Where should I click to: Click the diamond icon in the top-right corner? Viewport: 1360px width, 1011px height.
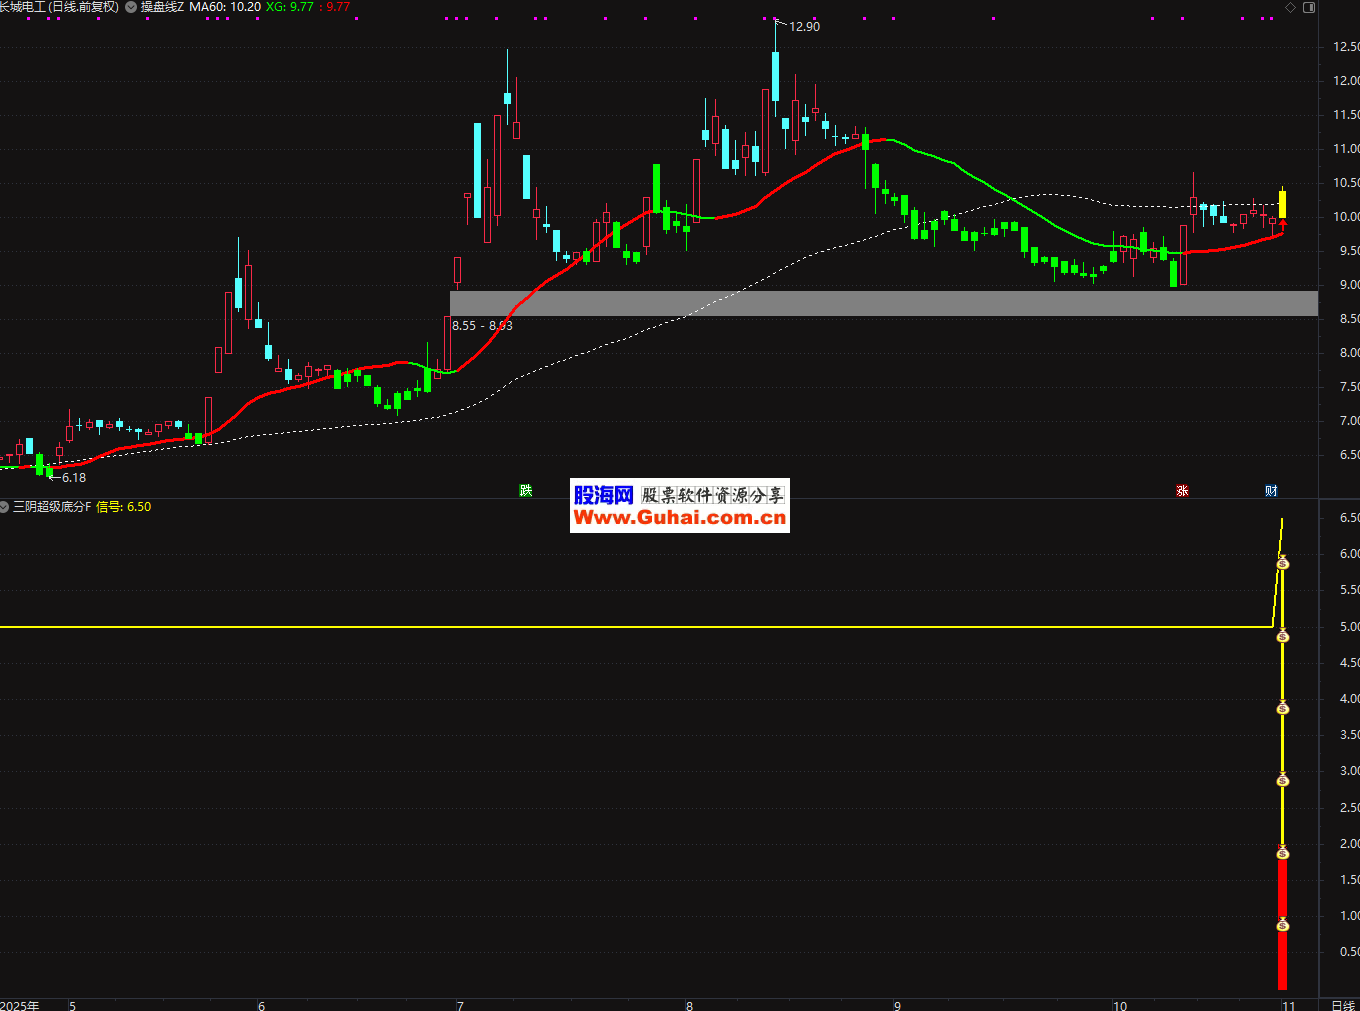1291,7
